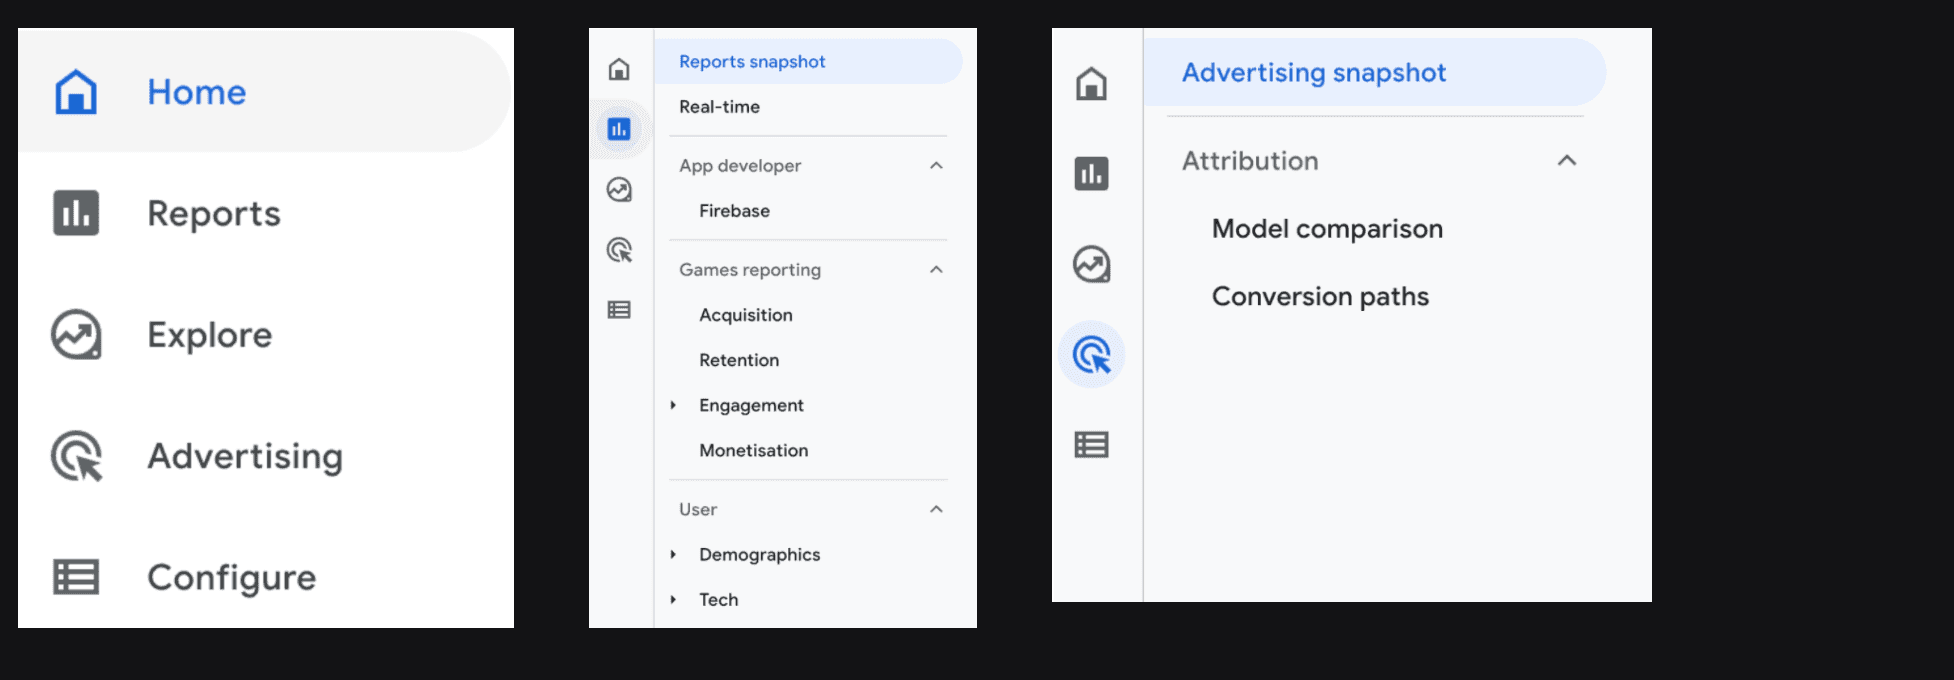
Task: Collapse the App developer section chevron
Action: click(x=936, y=165)
